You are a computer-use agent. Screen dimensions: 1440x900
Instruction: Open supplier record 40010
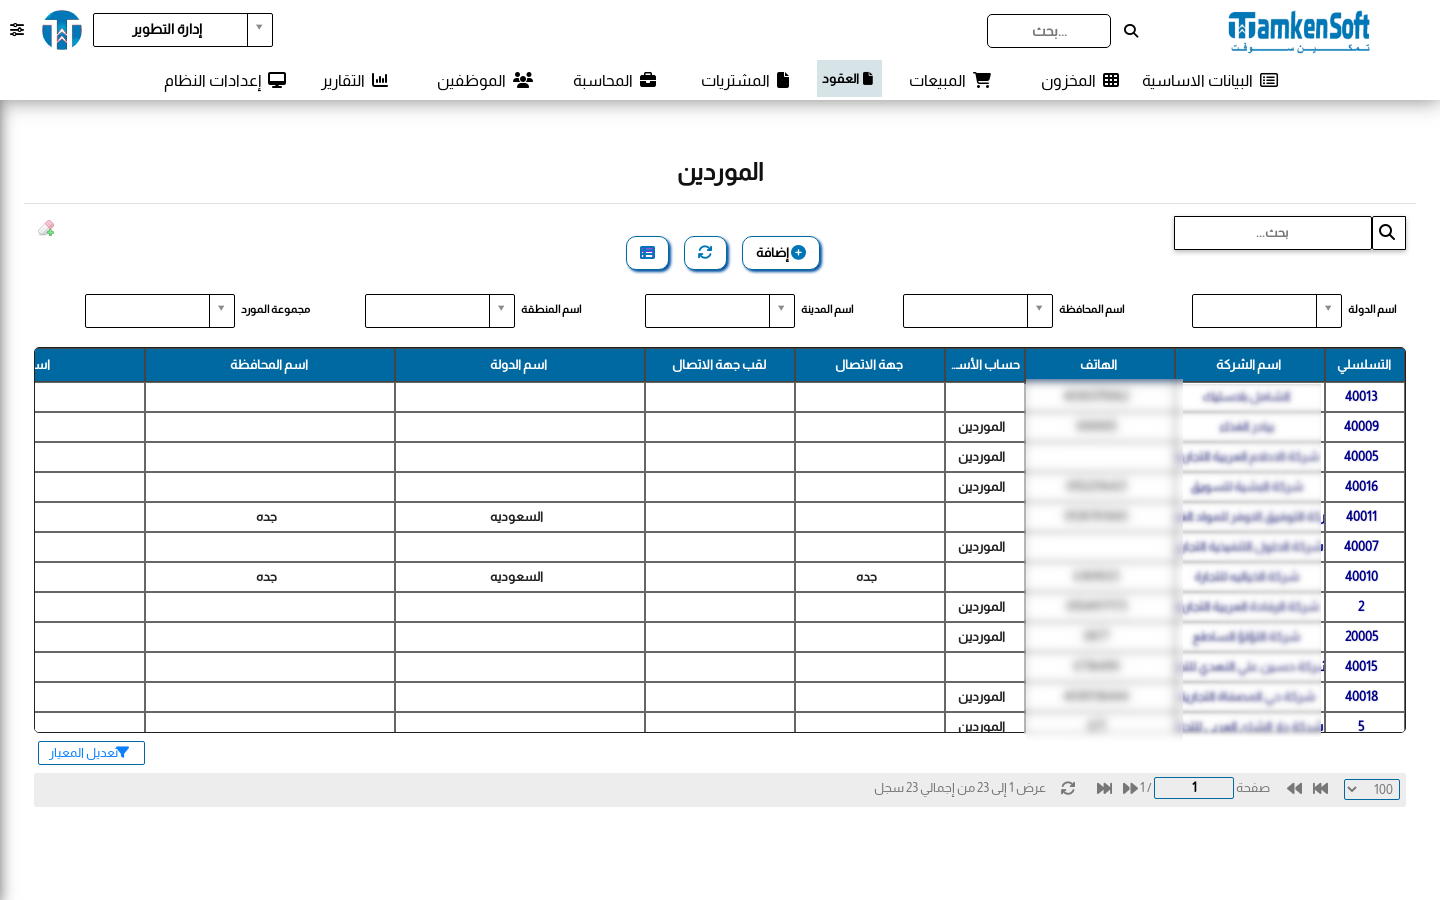click(1361, 576)
